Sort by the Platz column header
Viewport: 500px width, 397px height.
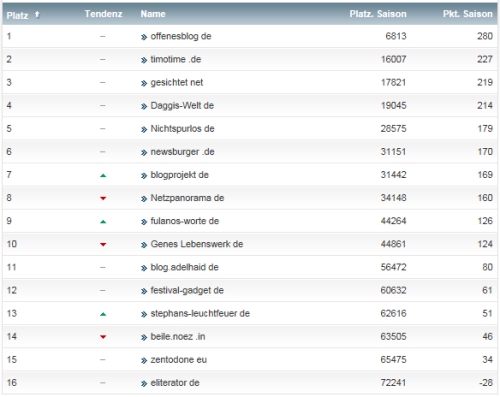pyautogui.click(x=17, y=15)
